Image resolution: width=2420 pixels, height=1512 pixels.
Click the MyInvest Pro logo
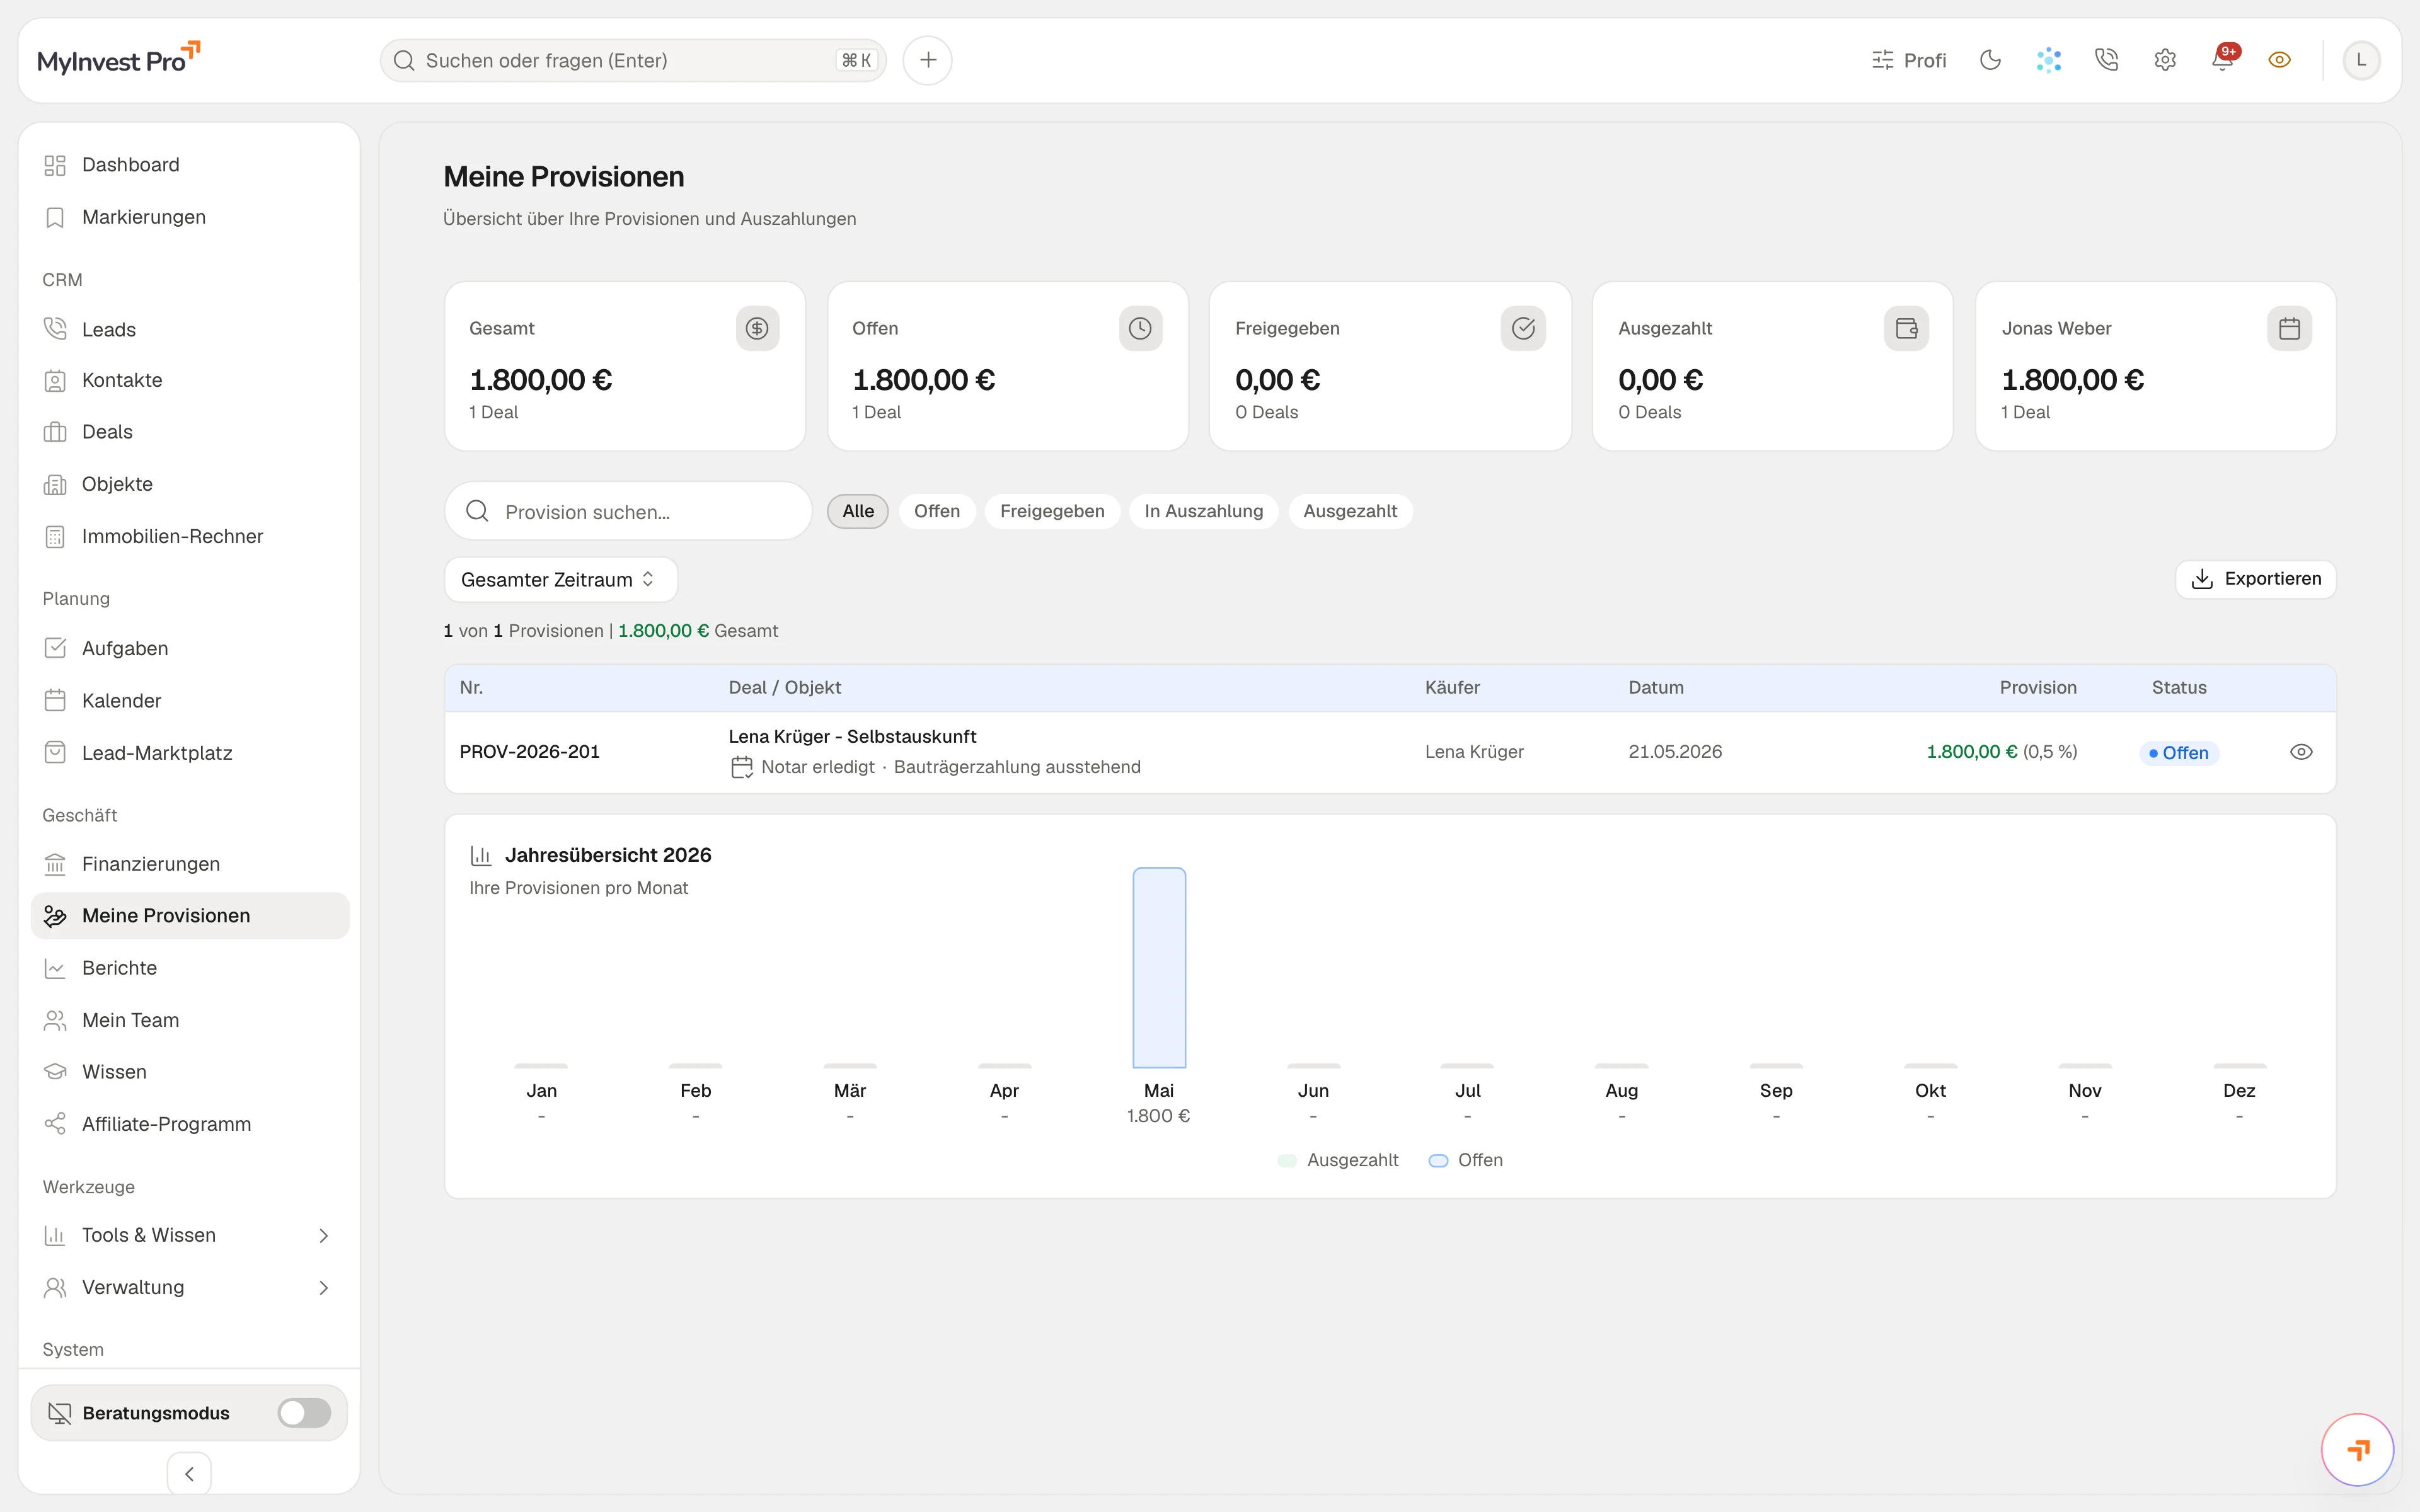click(118, 59)
